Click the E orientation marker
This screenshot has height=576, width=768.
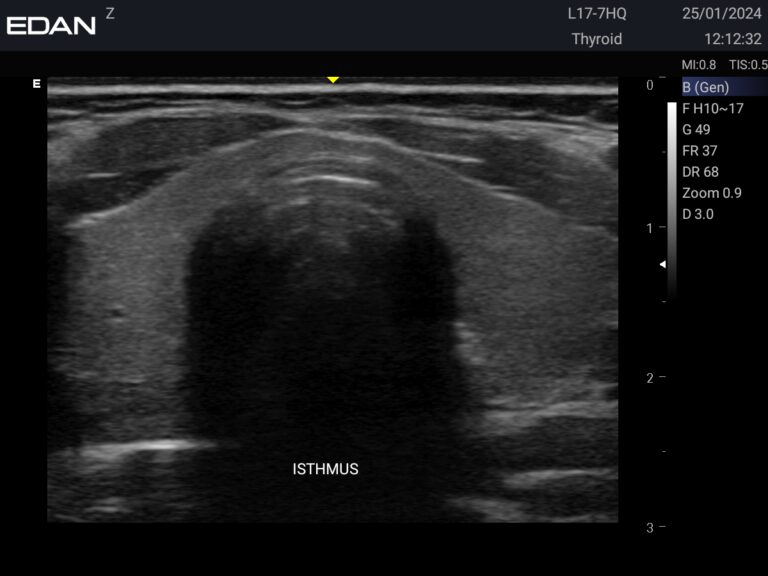click(37, 84)
